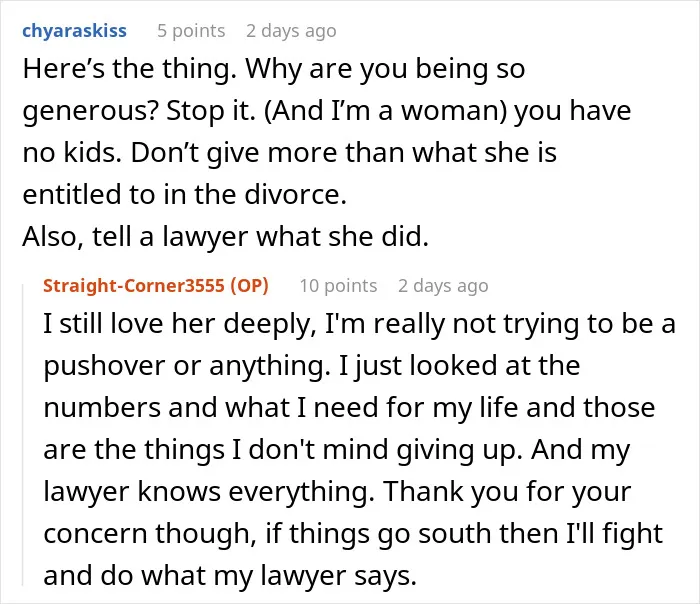This screenshot has height=604, width=700.
Task: Click the line starting "concern though, if things"
Action: pos(353,533)
